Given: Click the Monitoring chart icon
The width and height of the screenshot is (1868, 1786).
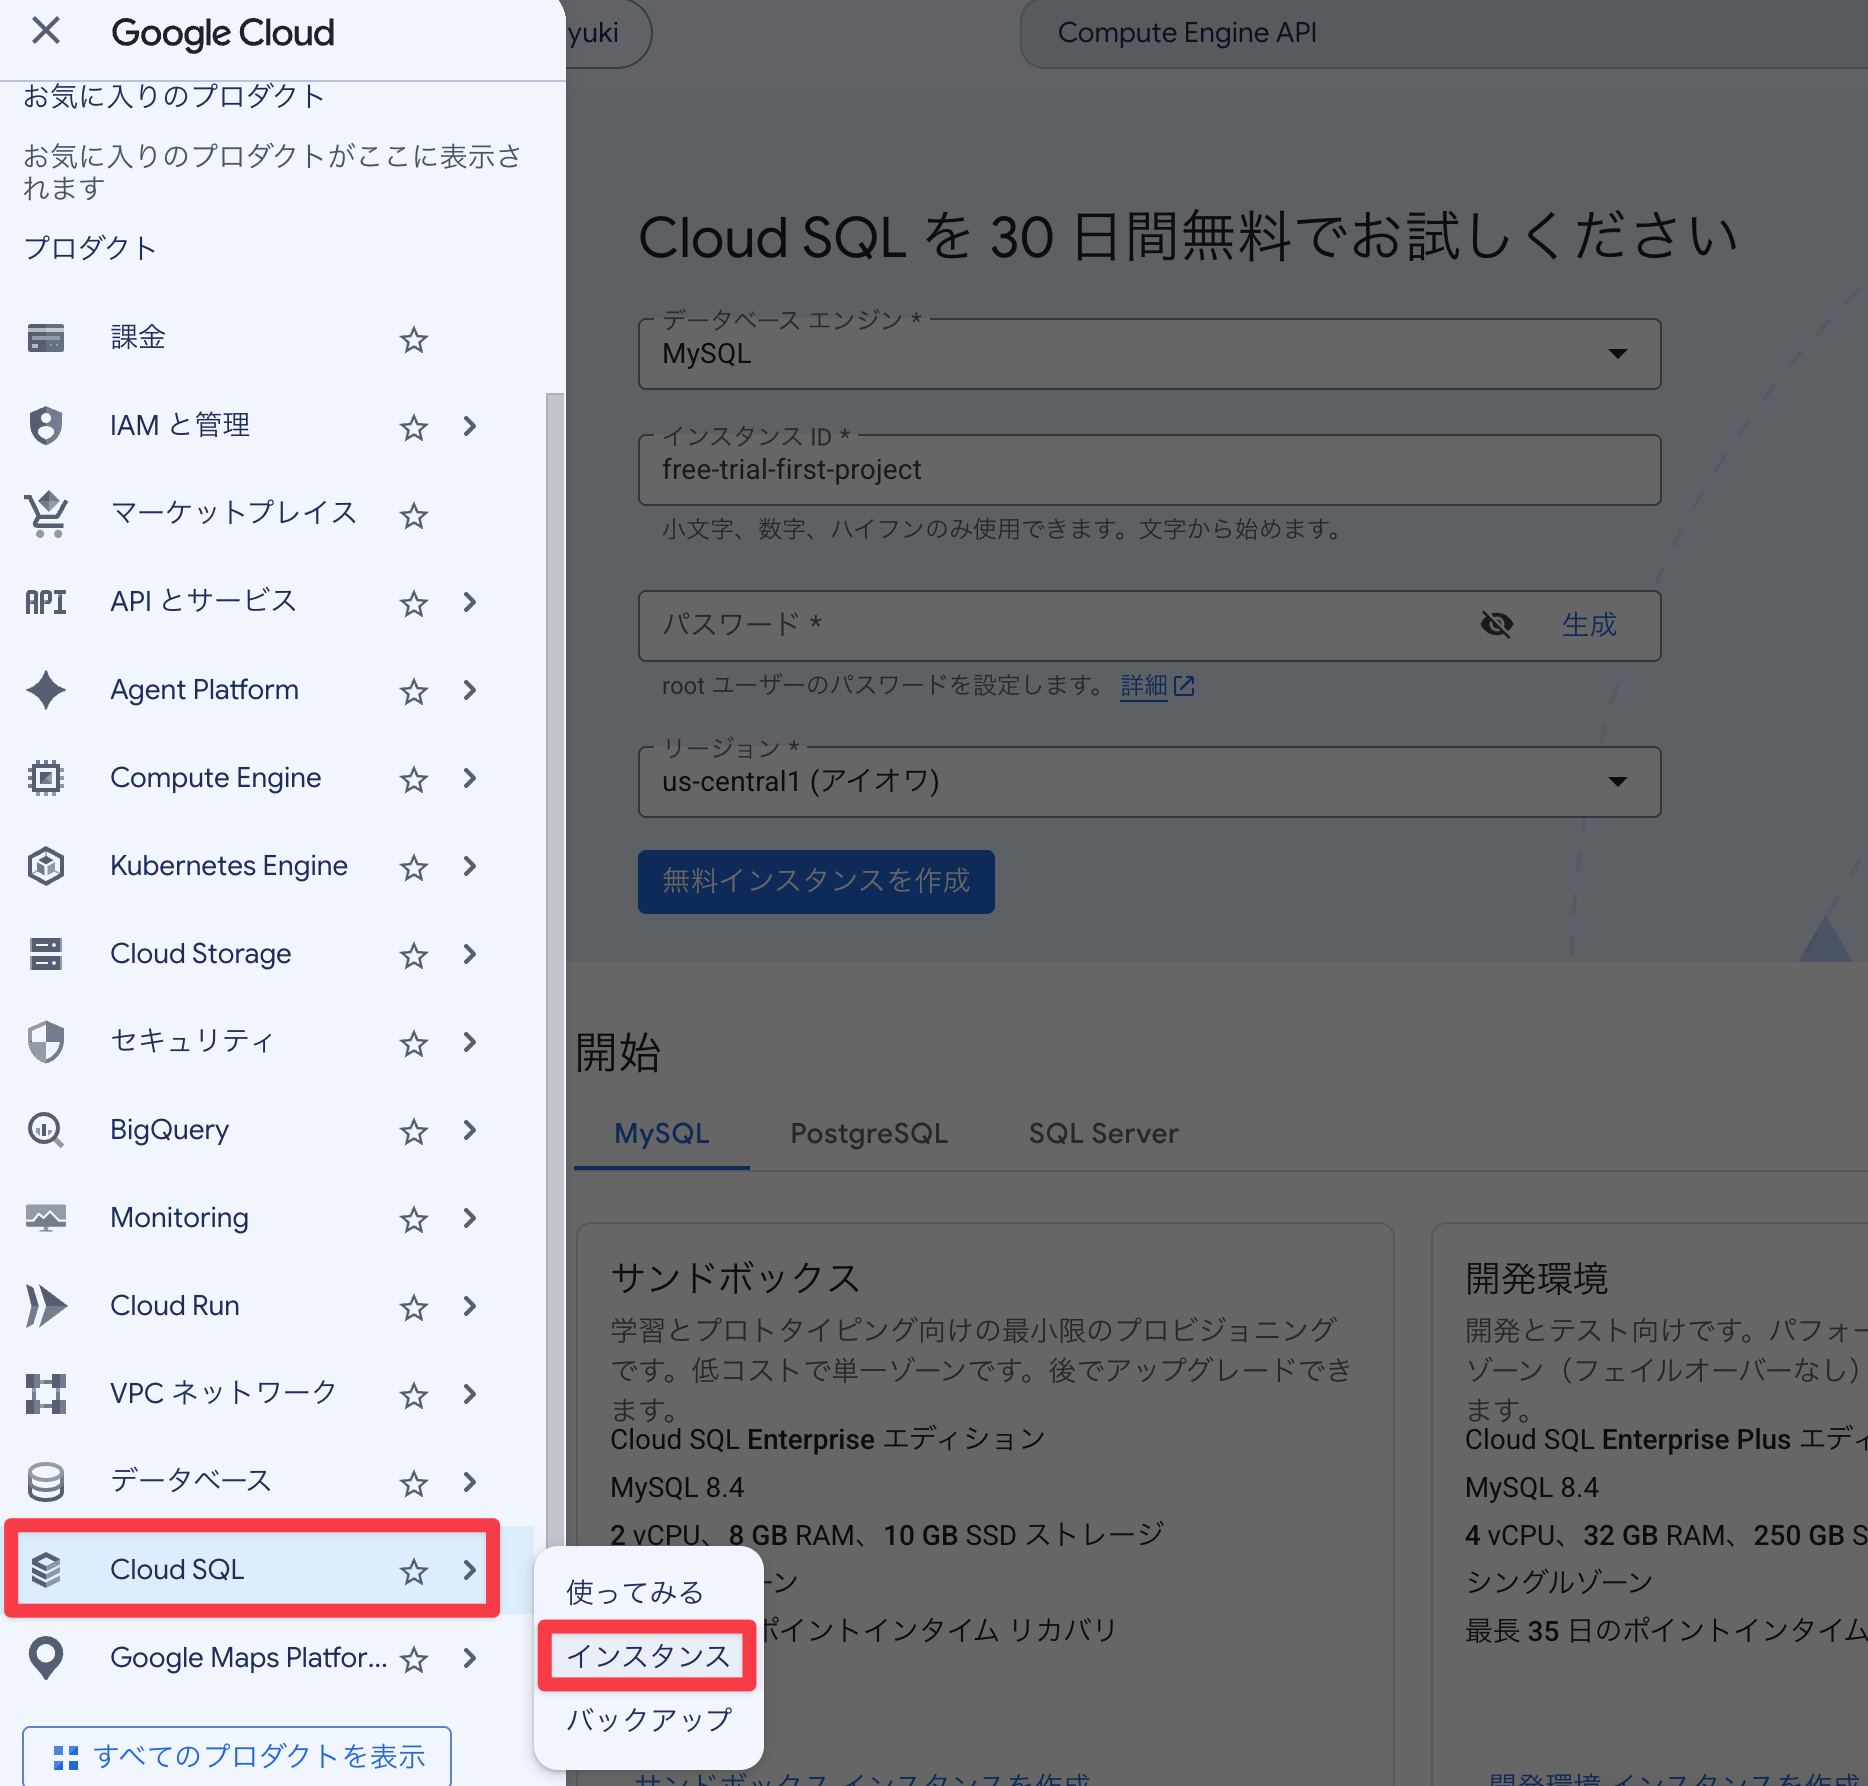Looking at the screenshot, I should (x=46, y=1218).
